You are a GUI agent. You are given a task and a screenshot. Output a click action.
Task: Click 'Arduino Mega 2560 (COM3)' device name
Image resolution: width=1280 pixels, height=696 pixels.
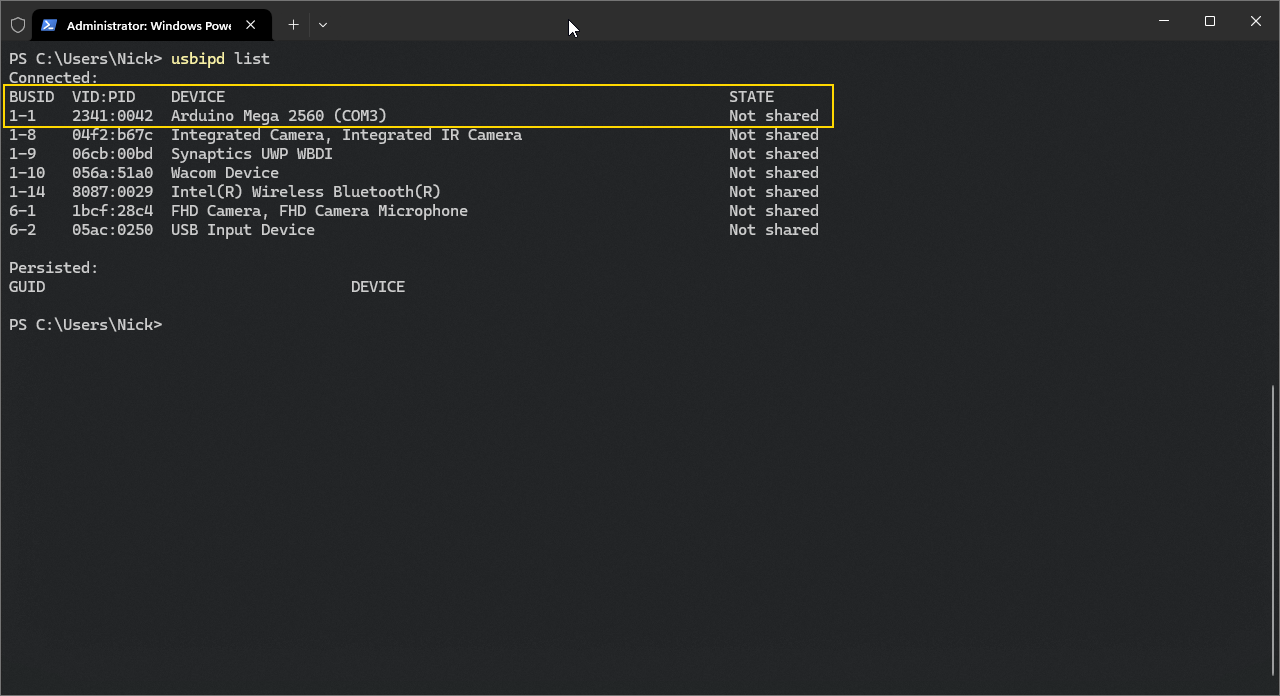279,116
